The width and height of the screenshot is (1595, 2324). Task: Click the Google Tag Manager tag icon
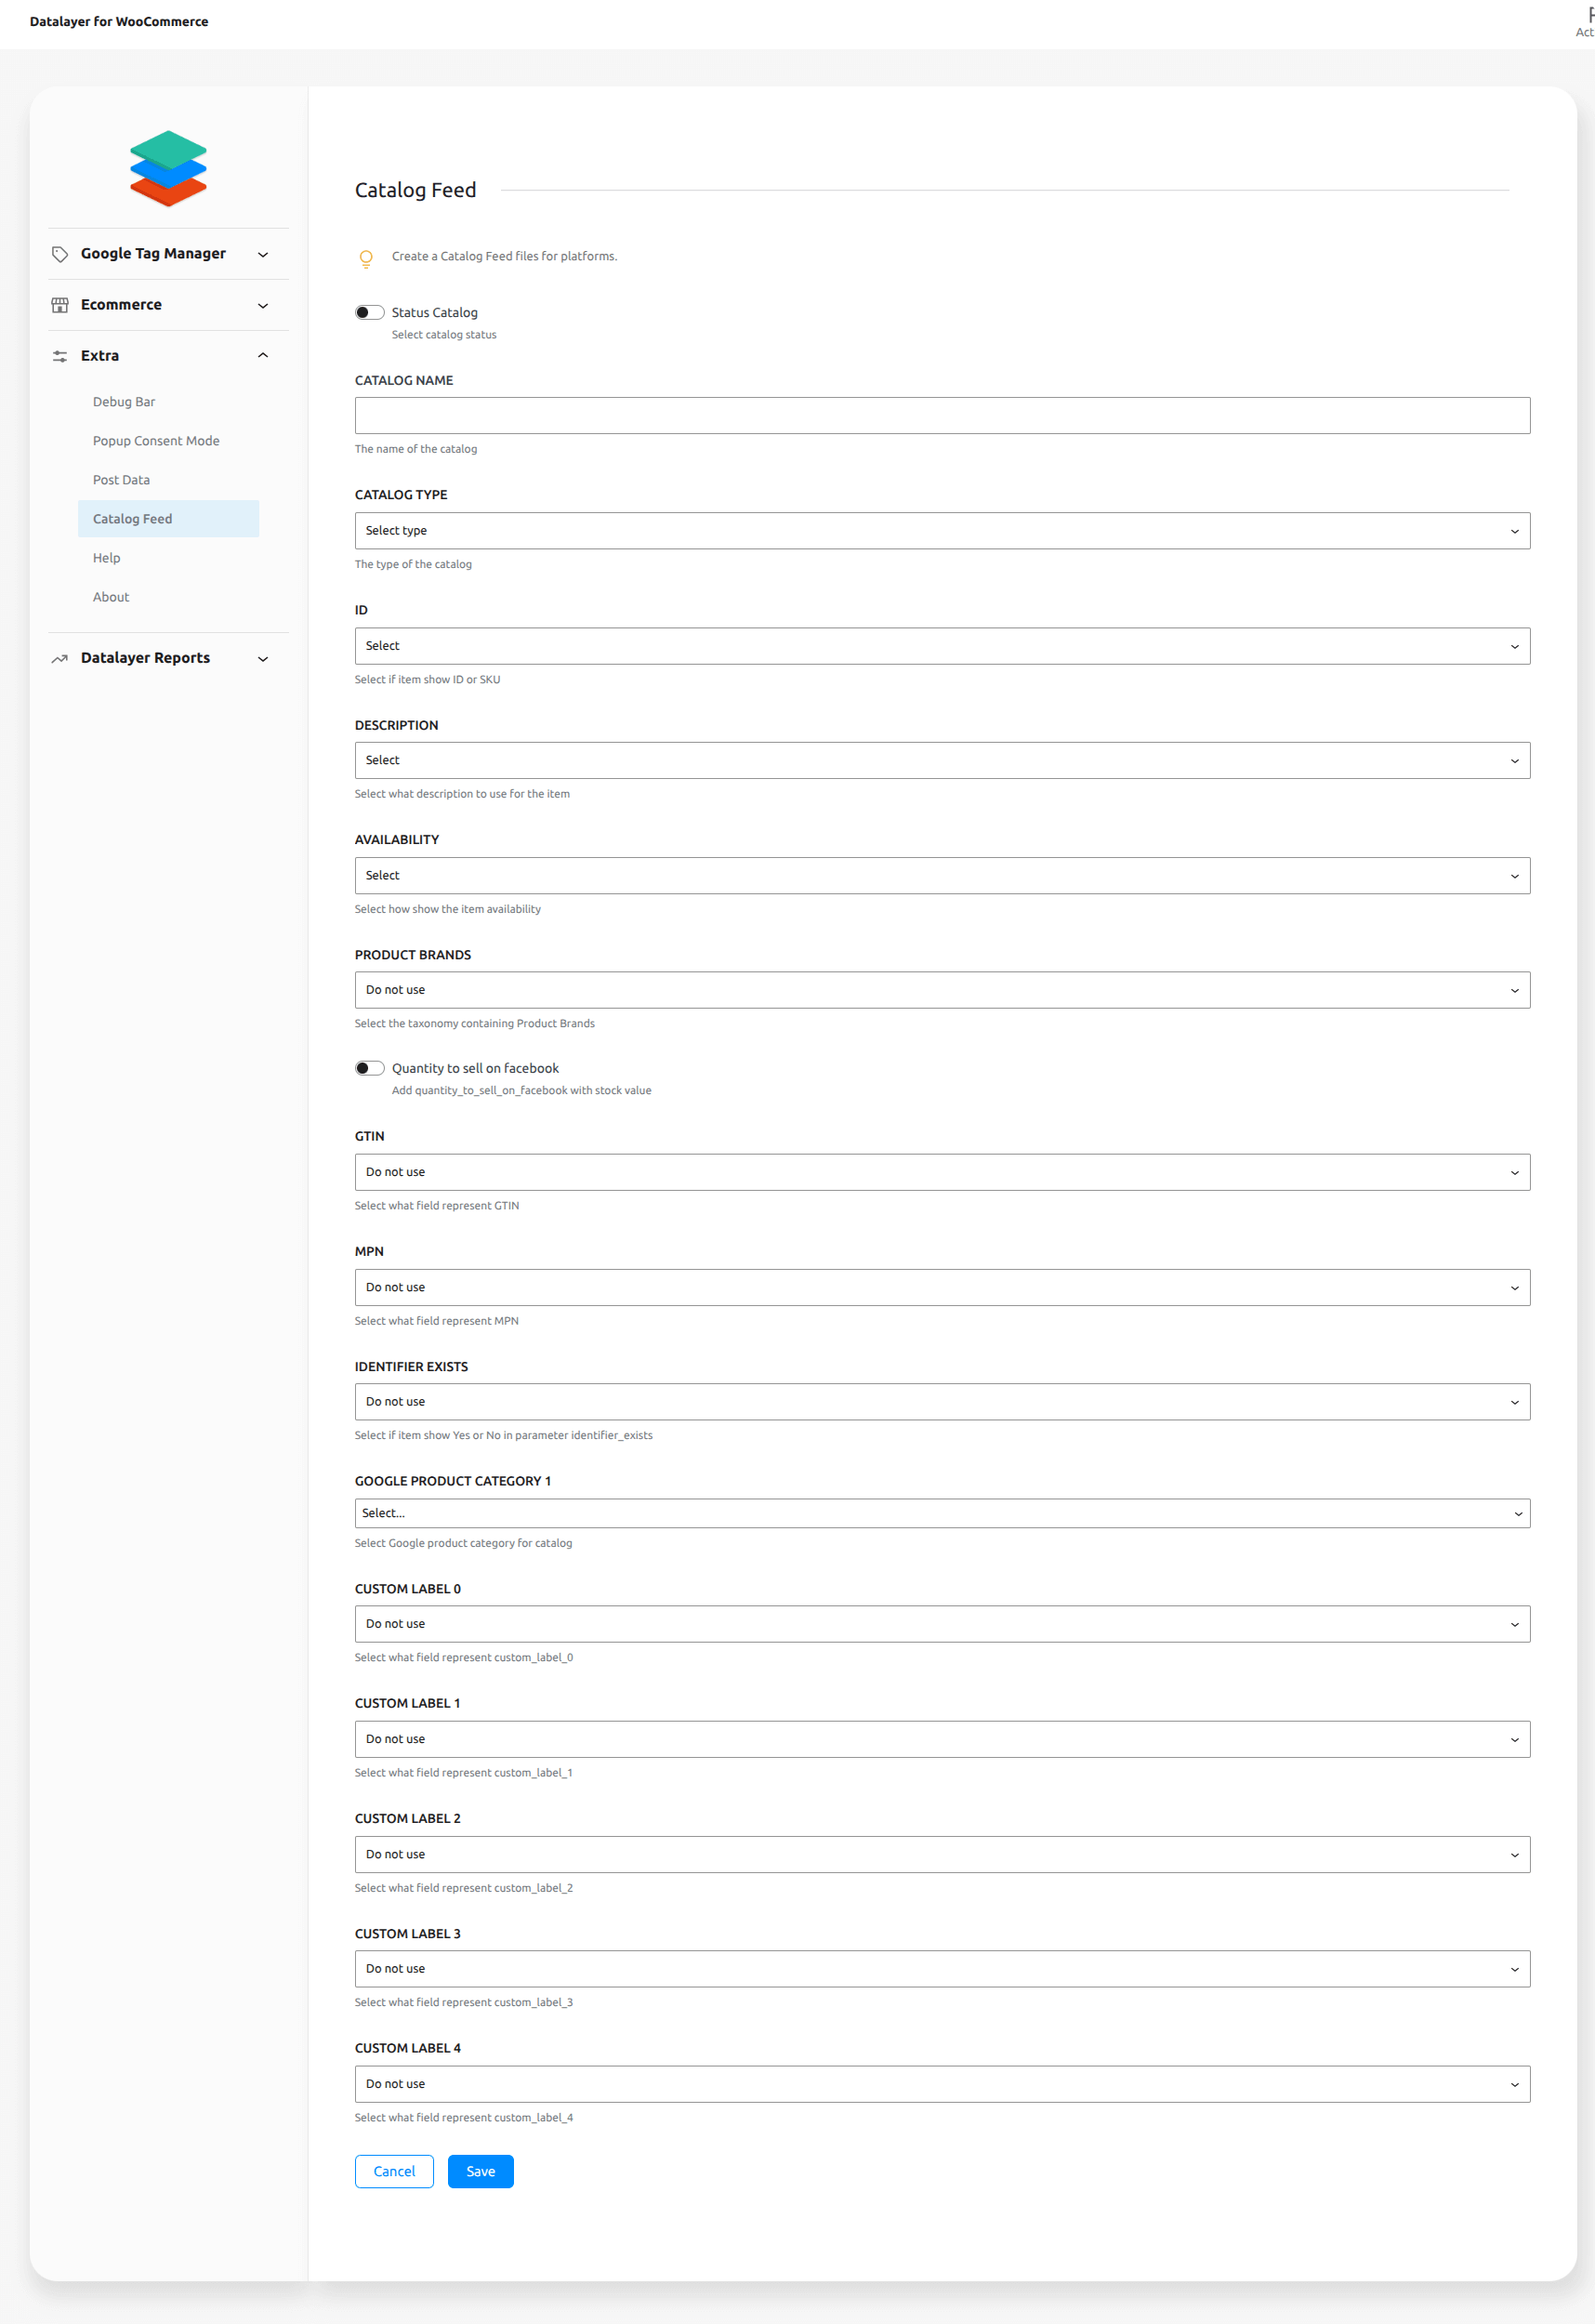[x=60, y=254]
